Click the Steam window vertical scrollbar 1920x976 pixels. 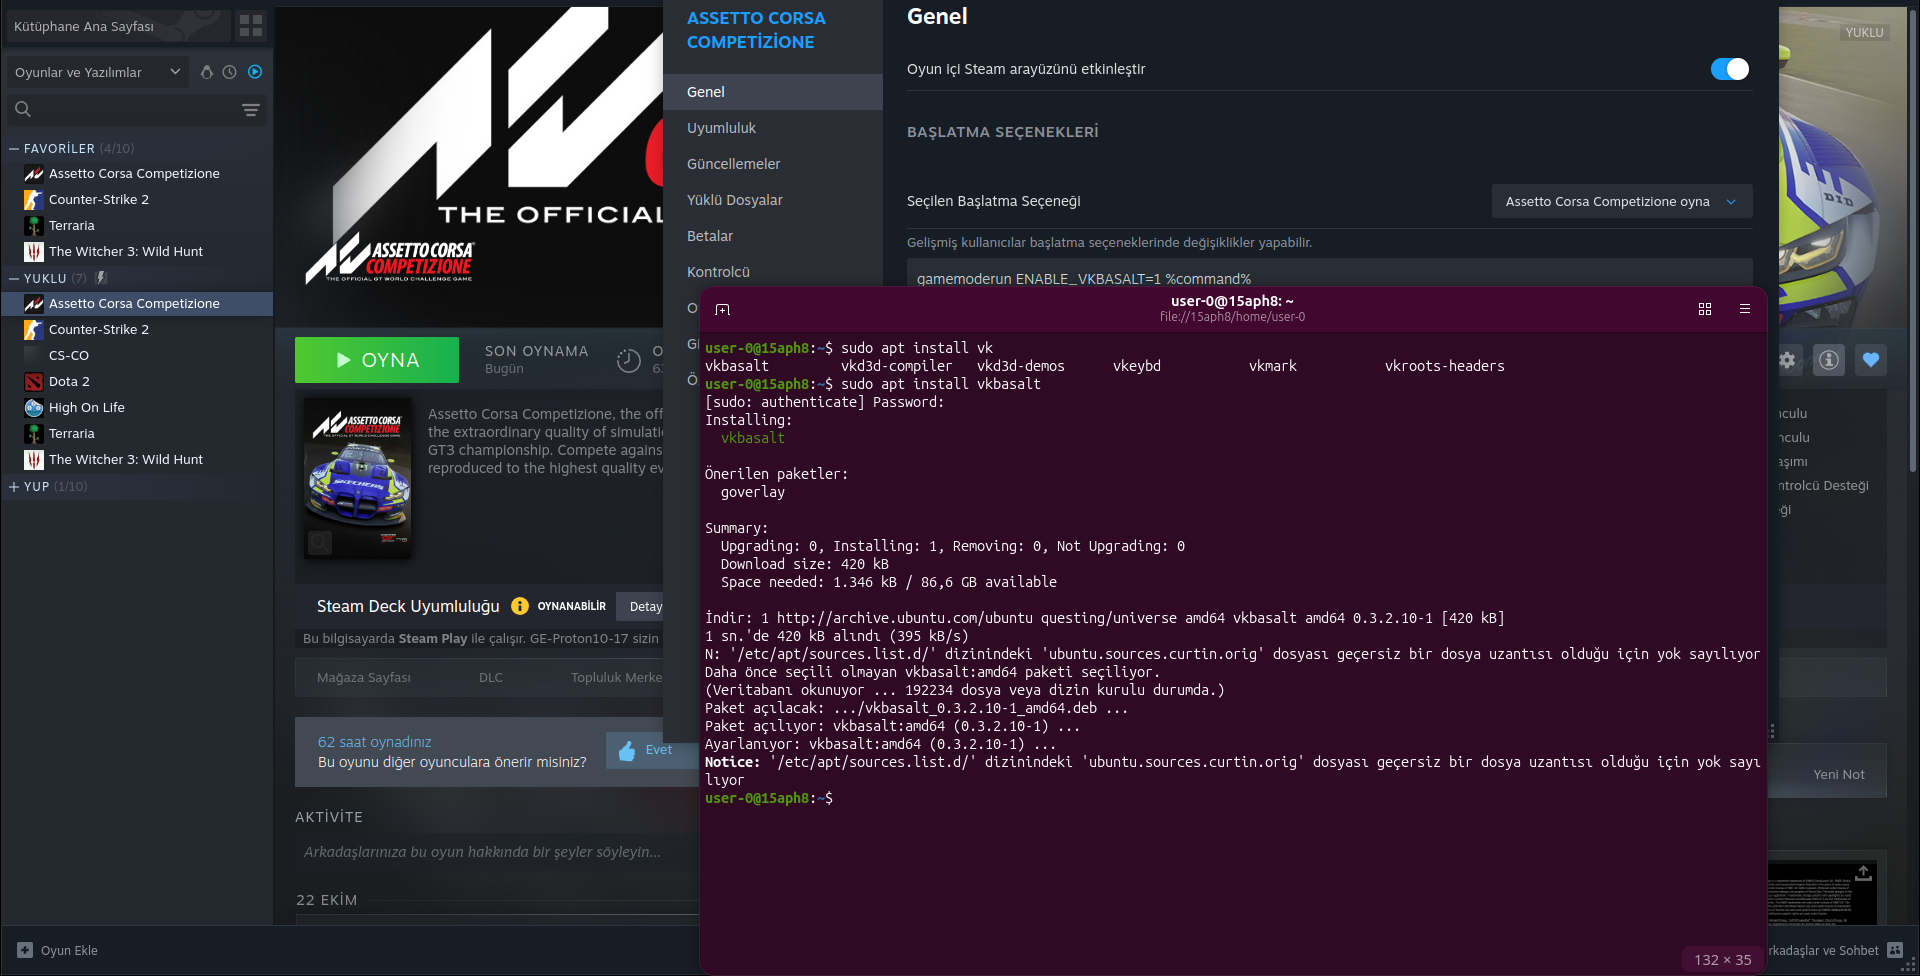coord(1913,240)
